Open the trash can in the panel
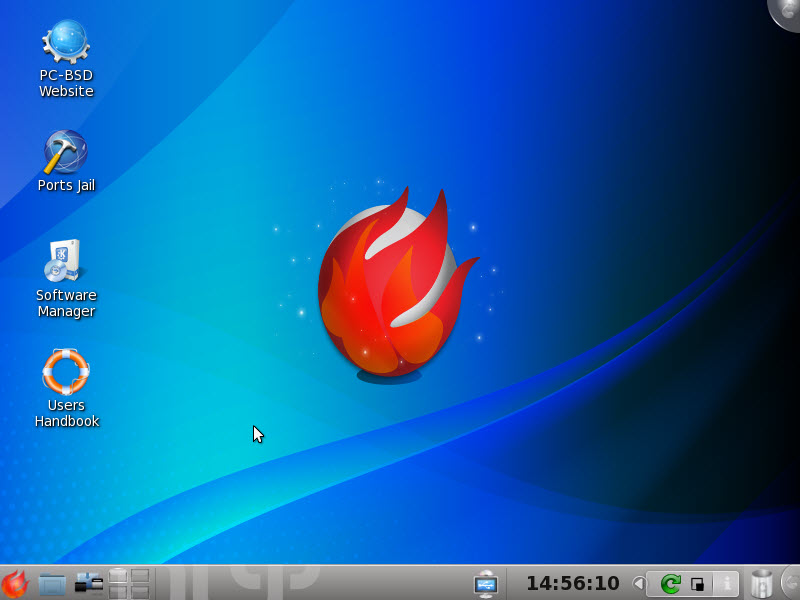This screenshot has width=800, height=600. (x=762, y=584)
